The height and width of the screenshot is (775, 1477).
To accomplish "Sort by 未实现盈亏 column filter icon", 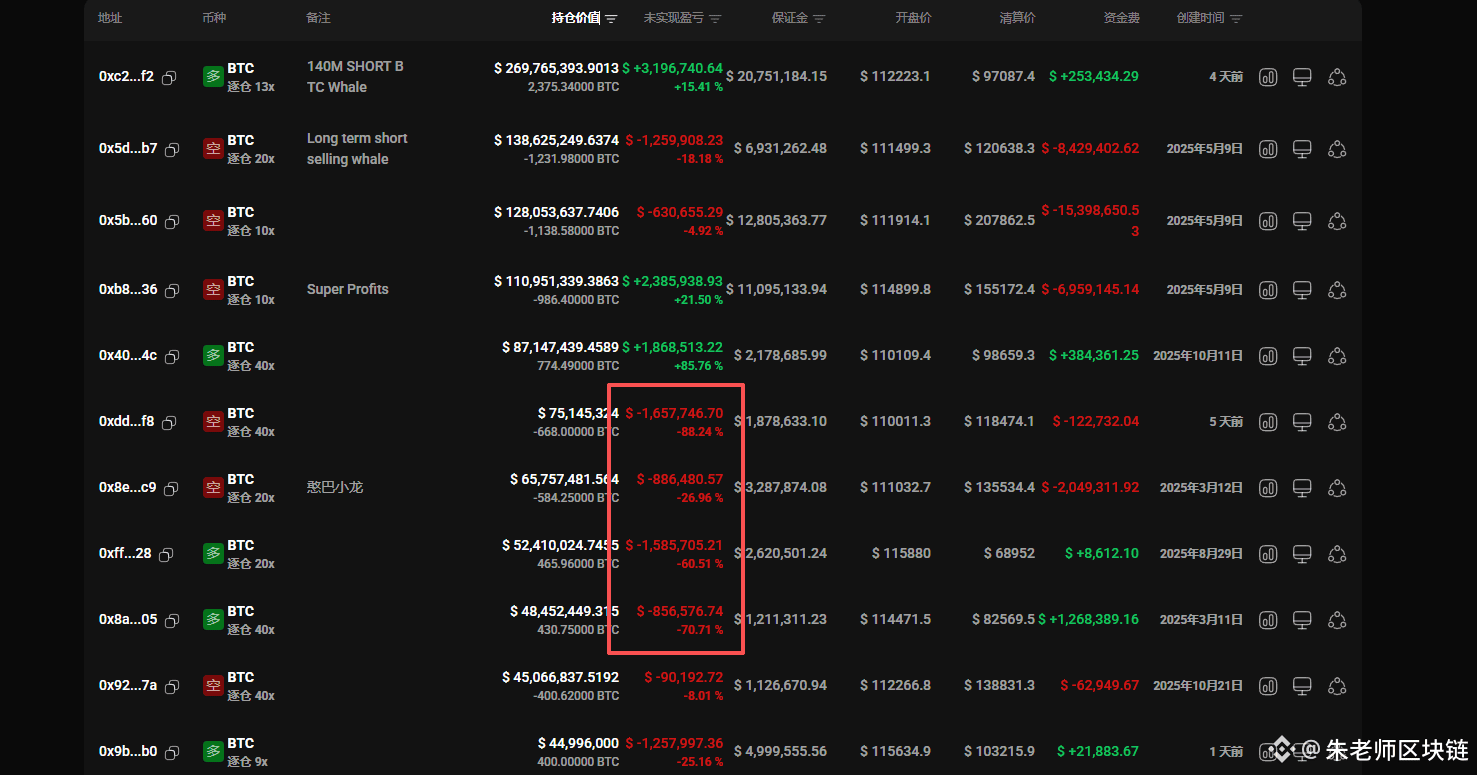I will (715, 19).
